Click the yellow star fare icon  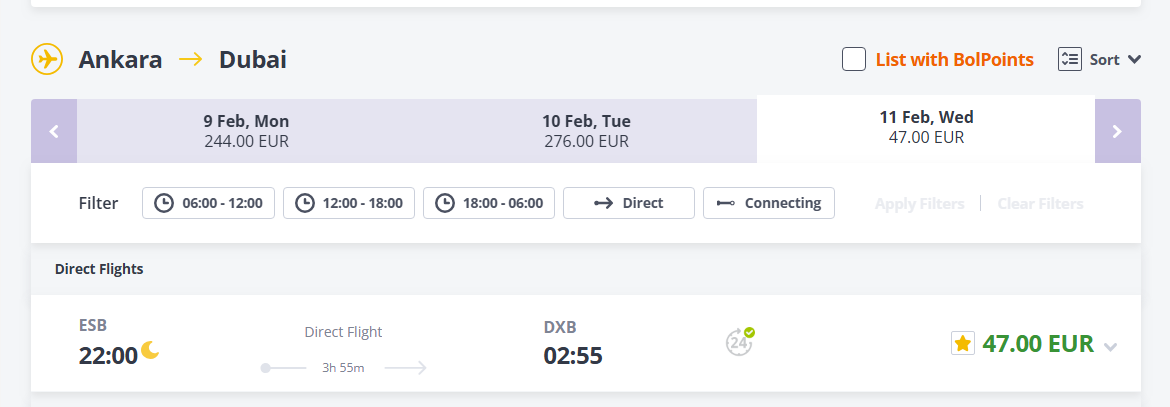[x=963, y=344]
